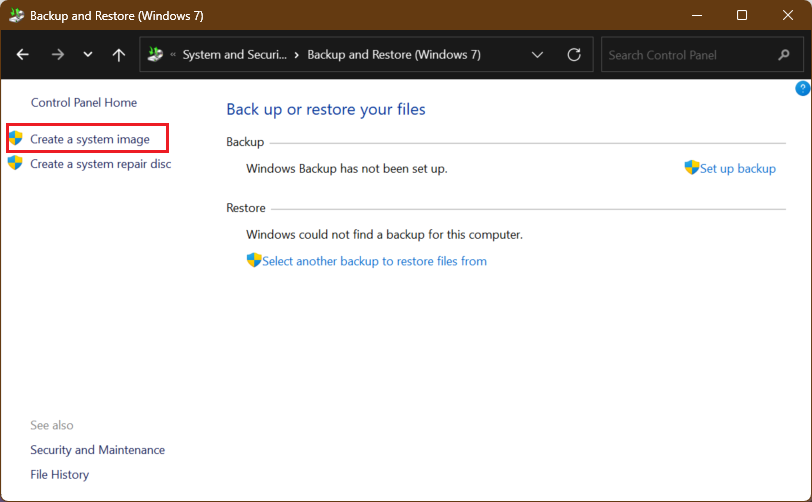Minimize the Backup and Restore window
The image size is (812, 502).
coord(697,15)
